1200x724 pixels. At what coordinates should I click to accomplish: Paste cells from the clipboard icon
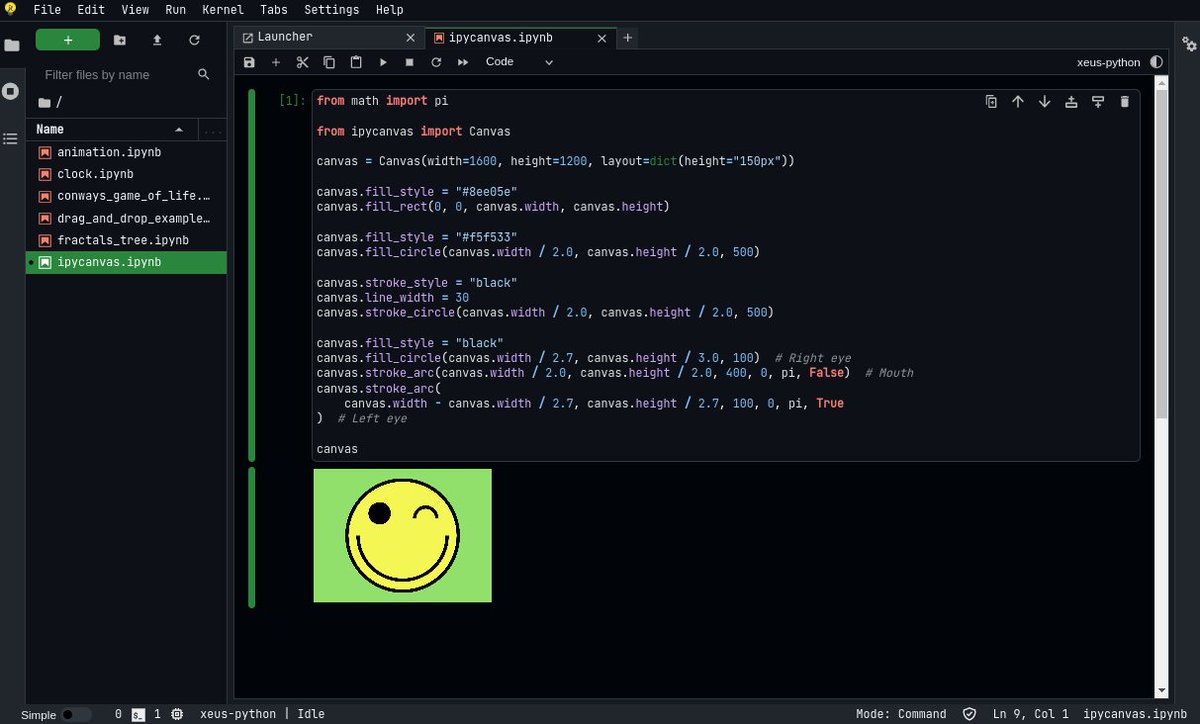tap(356, 61)
